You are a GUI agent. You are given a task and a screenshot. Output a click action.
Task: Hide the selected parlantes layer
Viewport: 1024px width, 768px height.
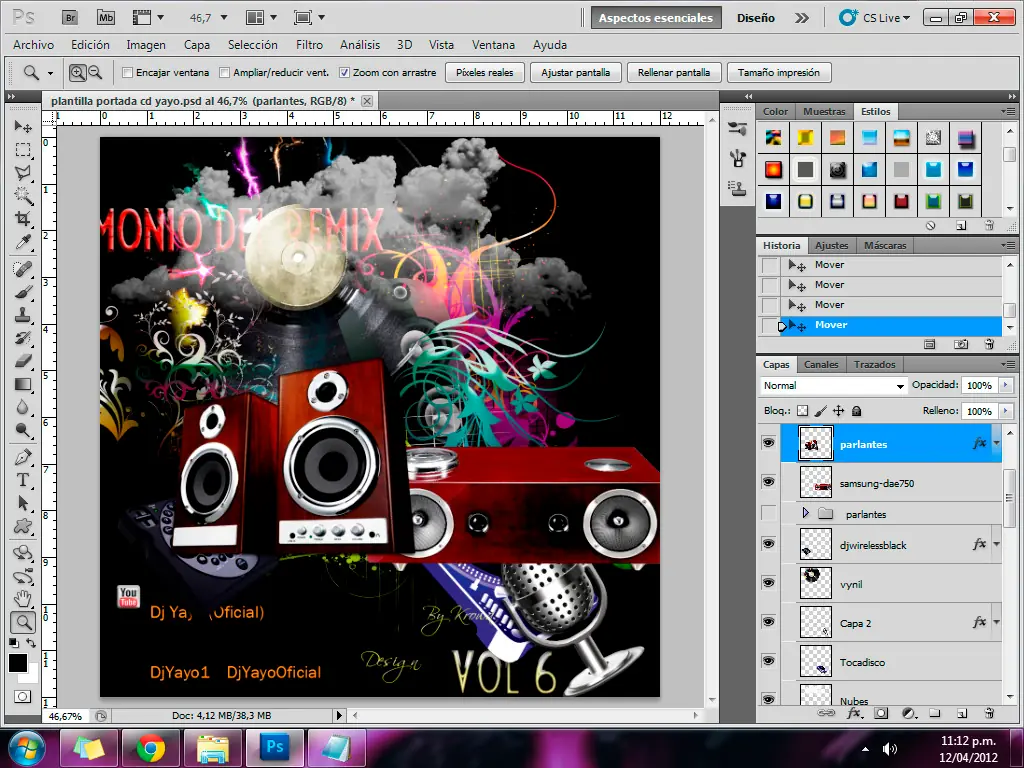(x=769, y=443)
